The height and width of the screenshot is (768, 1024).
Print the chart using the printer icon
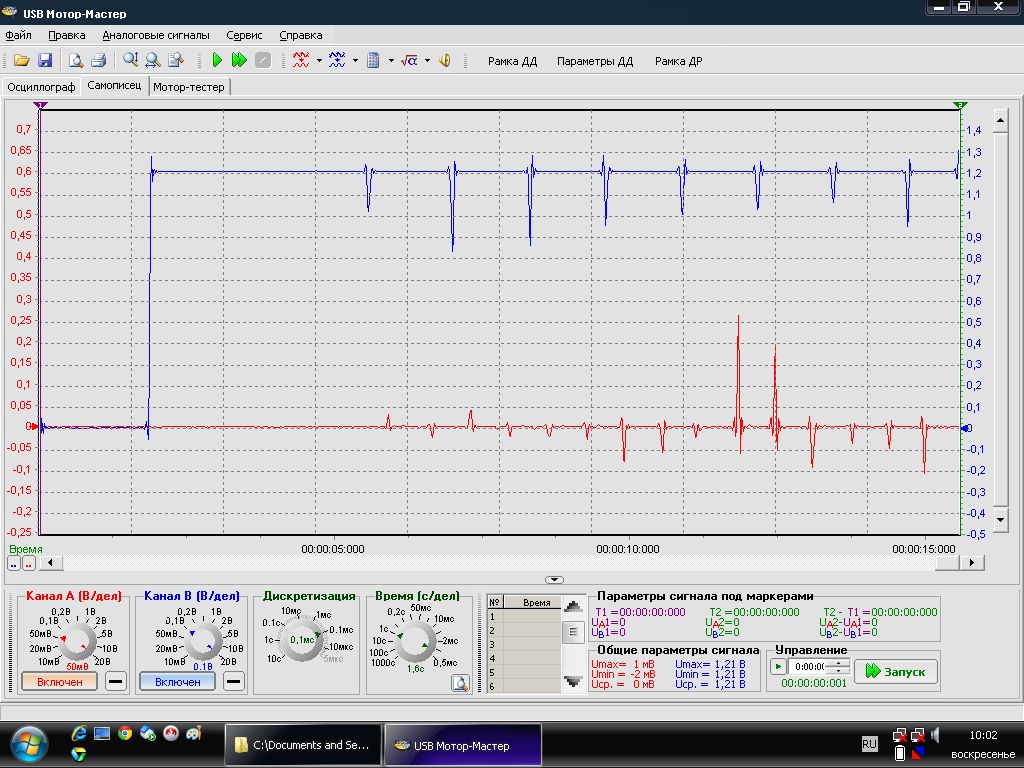[x=99, y=61]
